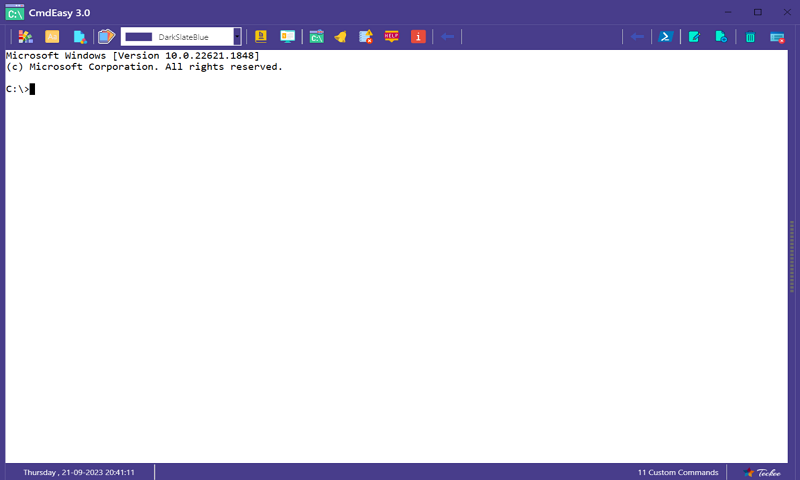The height and width of the screenshot is (480, 800).
Task: Click the stacked color cards theme icon
Action: pos(106,37)
